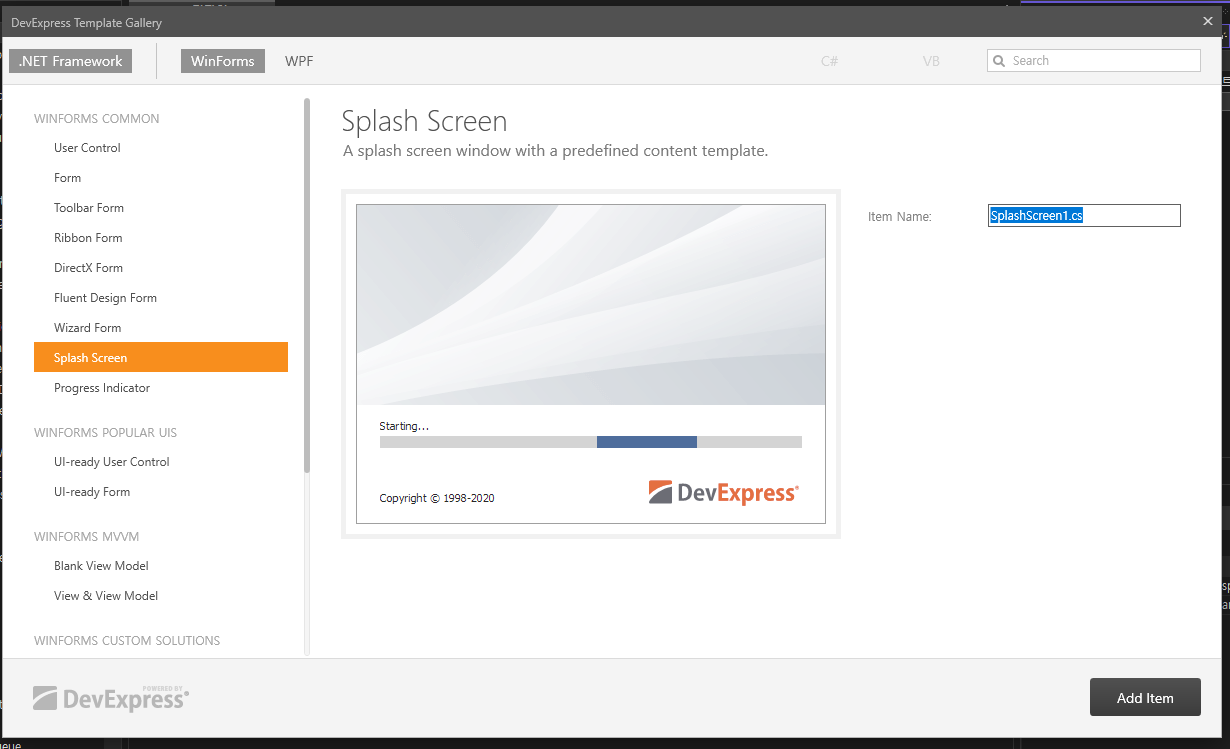Click the blue progress bar in preview
Viewport: 1230px width, 749px height.
coord(647,442)
